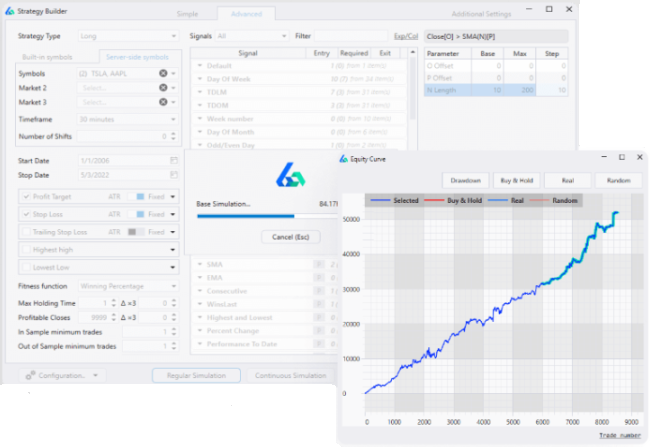Clear Market 2 with its X icon
Image resolution: width=650 pixels, height=447 pixels.
click(x=163, y=87)
